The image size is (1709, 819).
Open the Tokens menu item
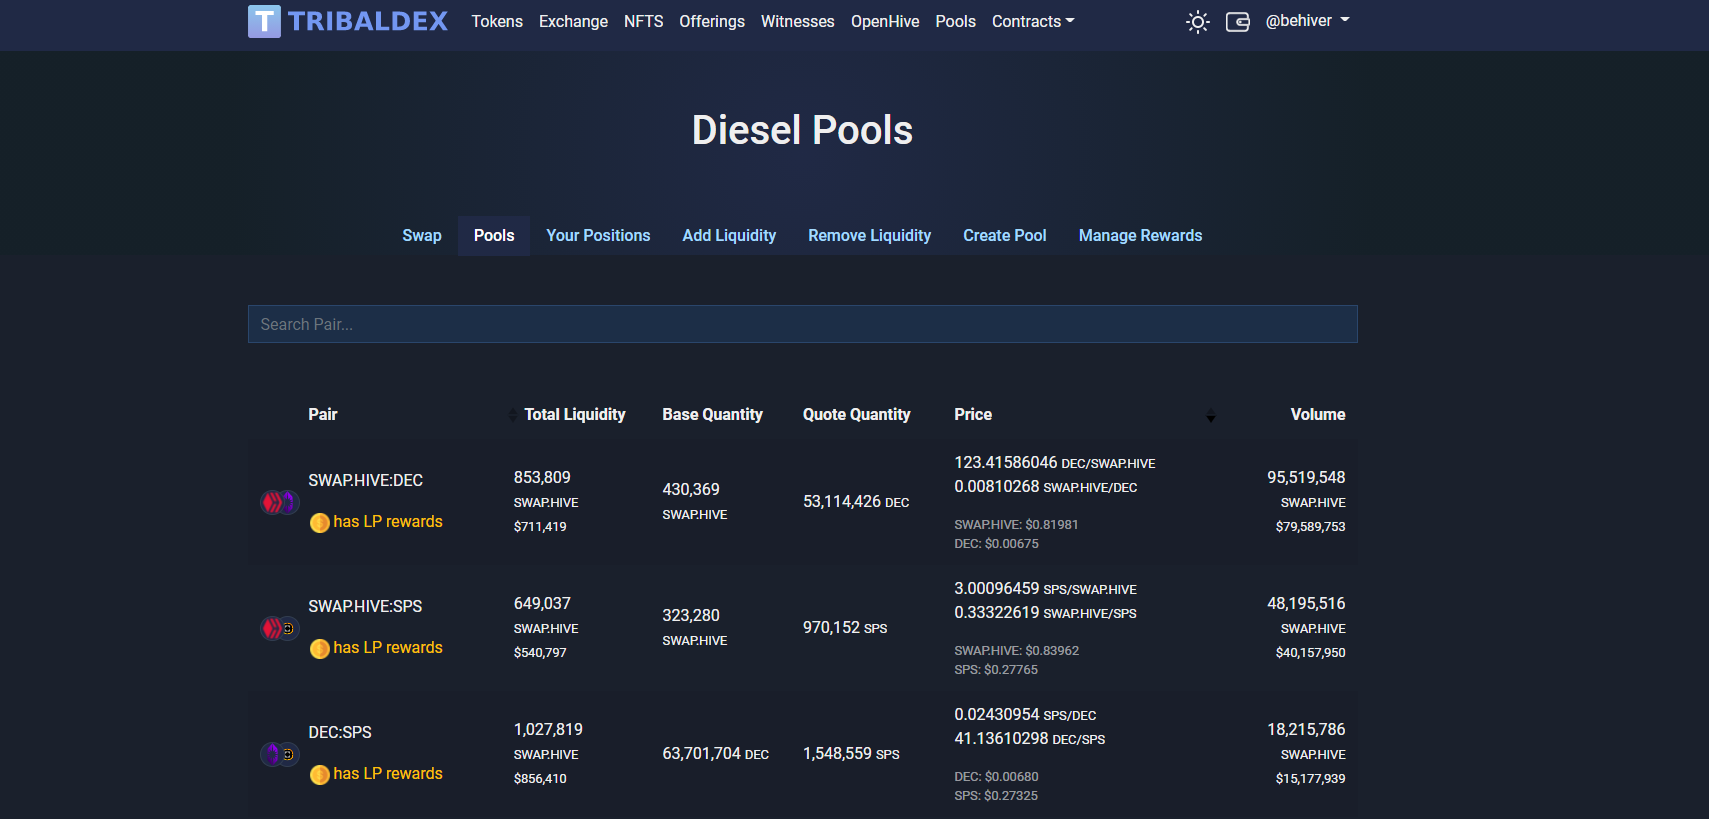click(497, 22)
